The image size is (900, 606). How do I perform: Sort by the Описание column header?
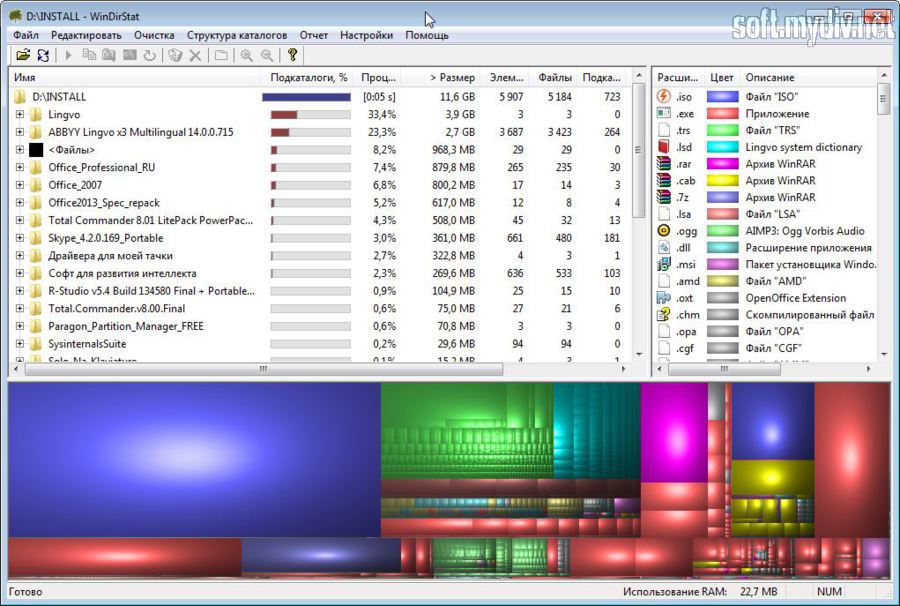pyautogui.click(x=808, y=77)
